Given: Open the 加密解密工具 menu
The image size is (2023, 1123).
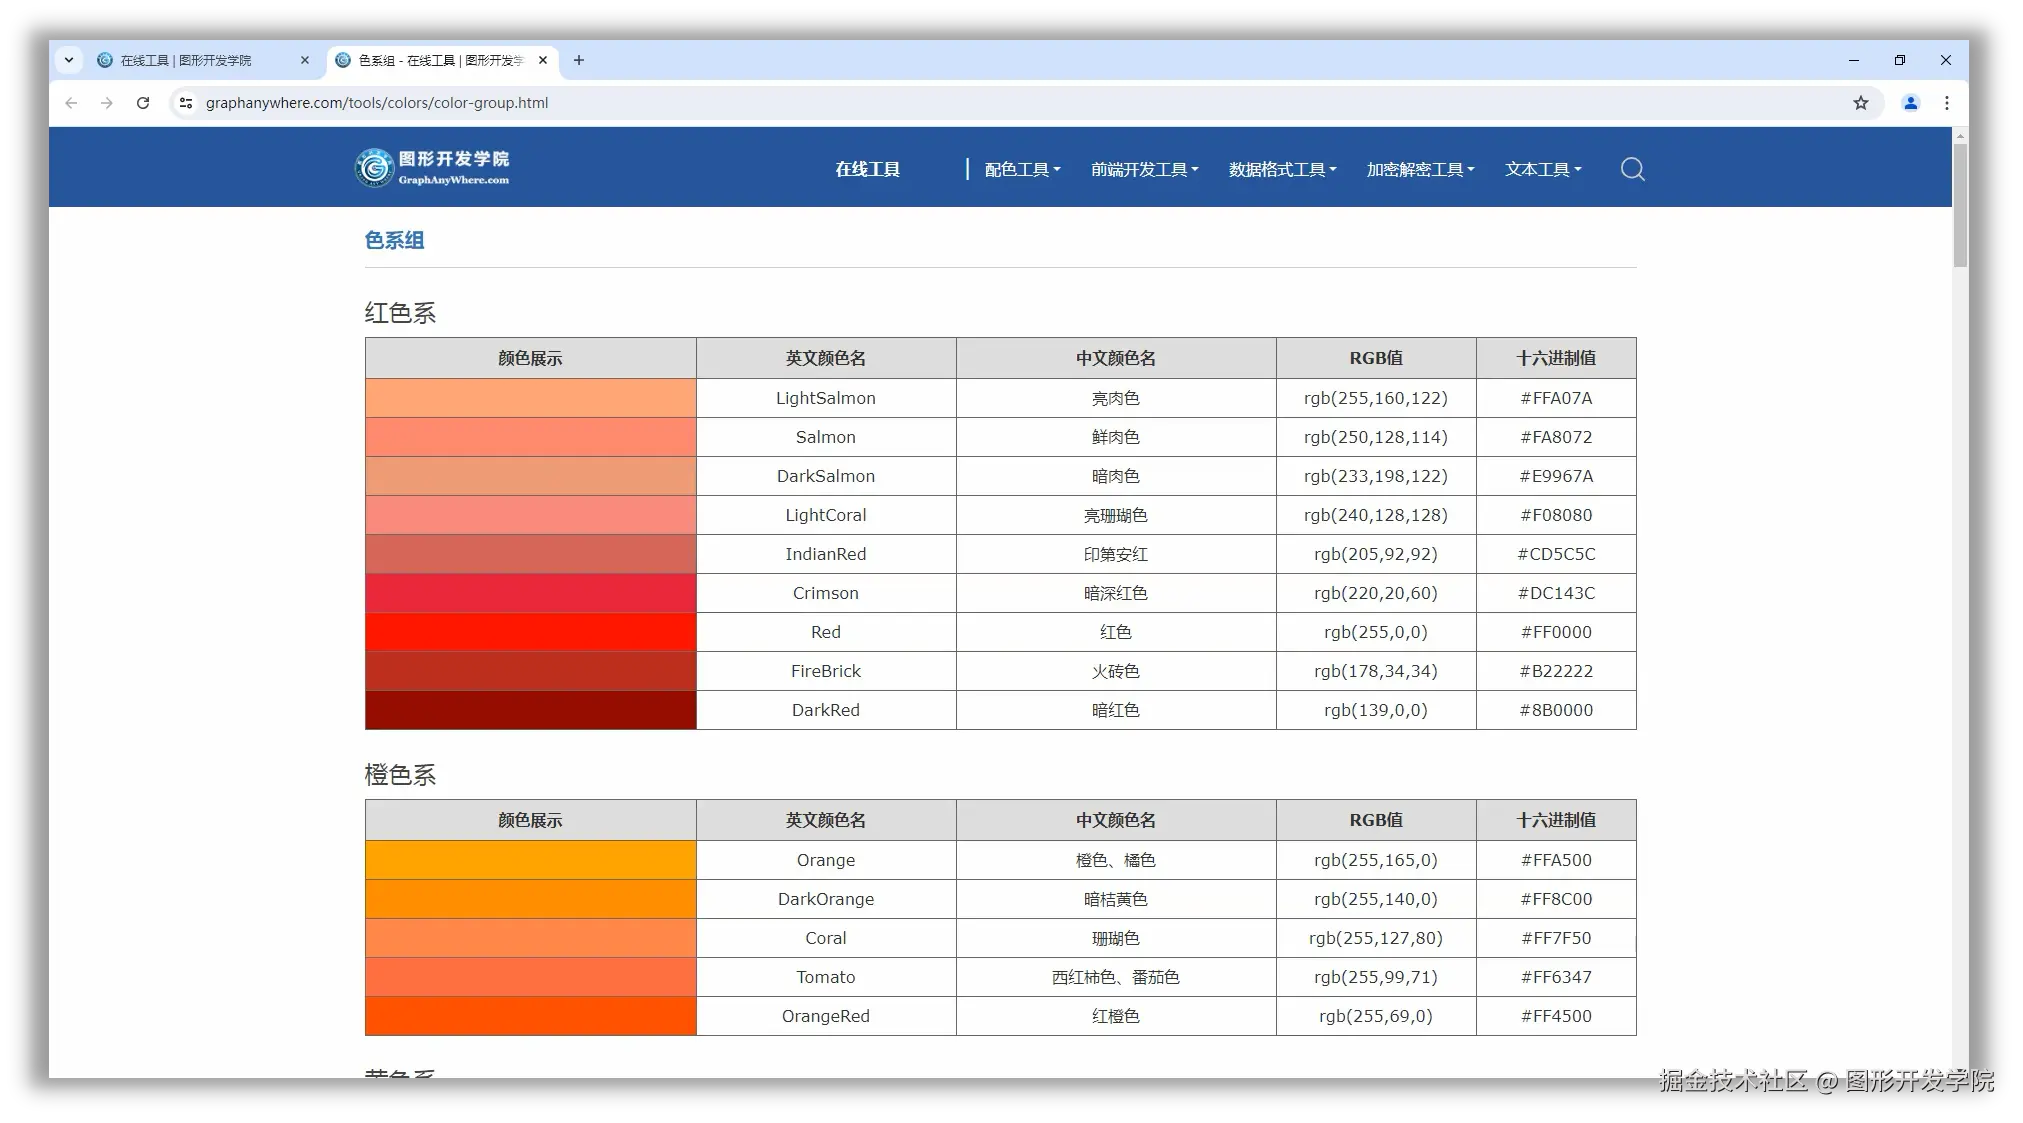Looking at the screenshot, I should click(x=1420, y=170).
